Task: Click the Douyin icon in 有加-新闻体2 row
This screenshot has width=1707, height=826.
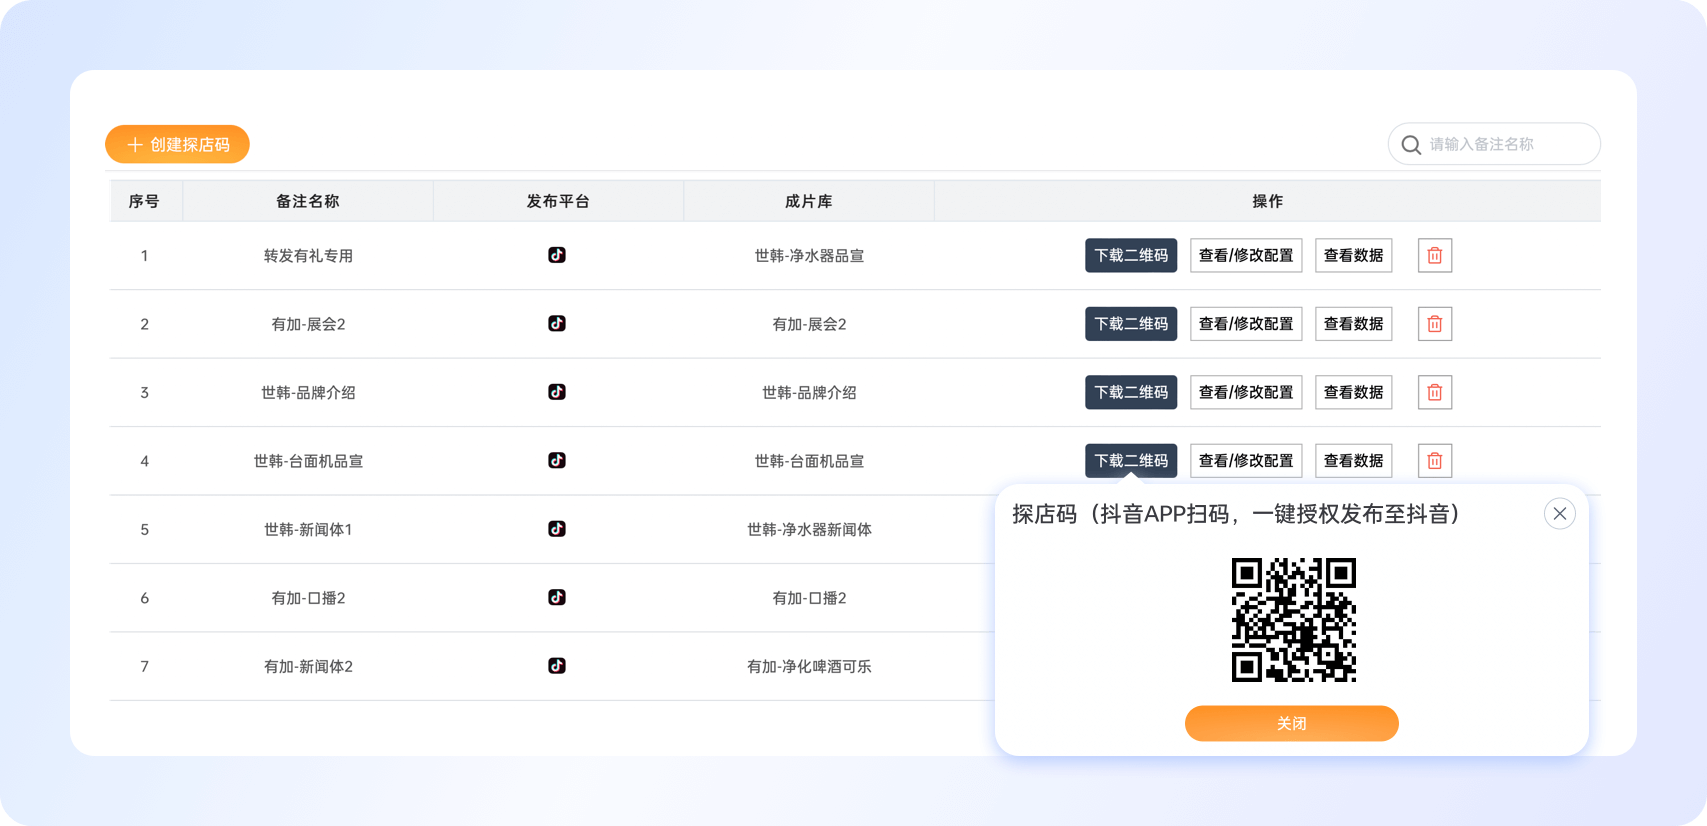Action: click(x=557, y=666)
